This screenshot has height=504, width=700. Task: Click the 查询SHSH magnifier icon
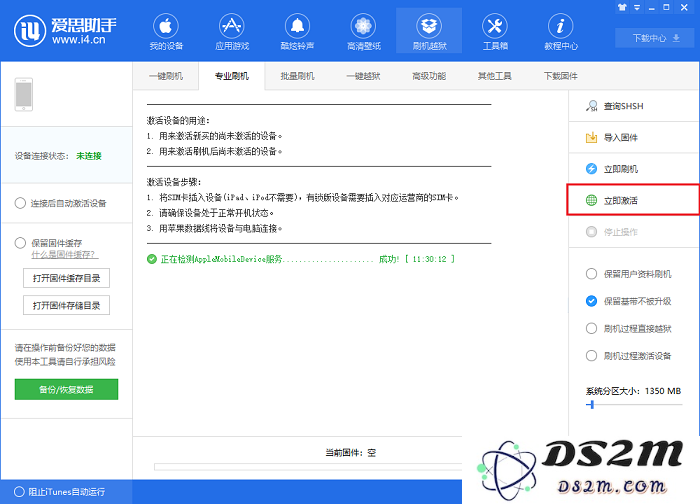tap(592, 106)
